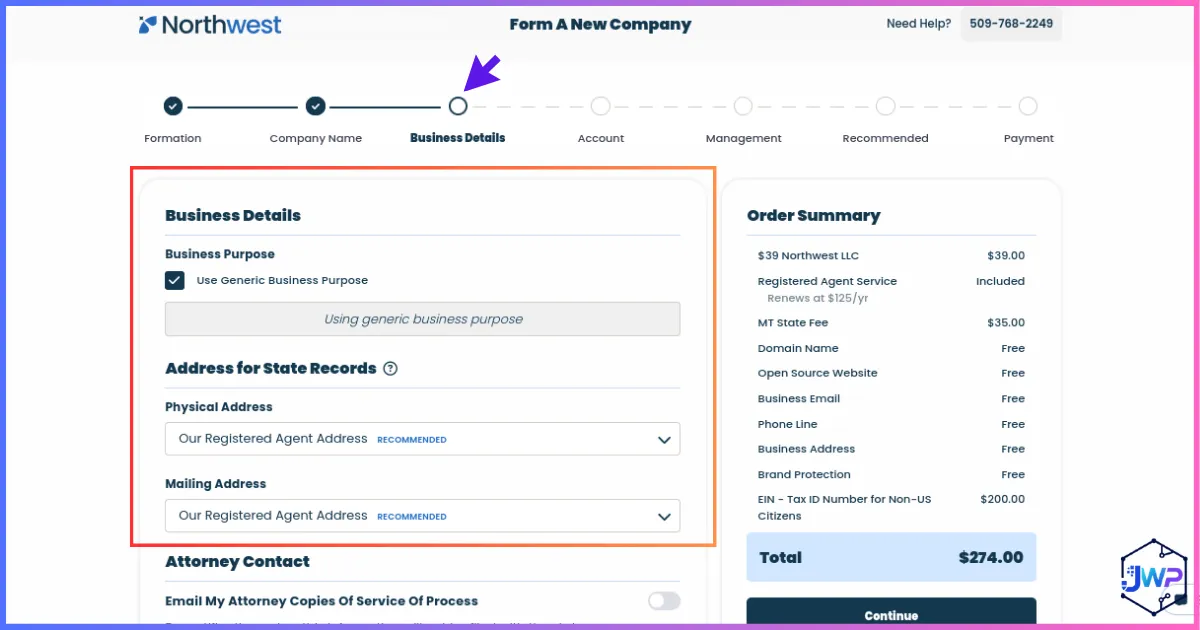Jump to the Payment step circle
The height and width of the screenshot is (630, 1200).
tap(1028, 106)
